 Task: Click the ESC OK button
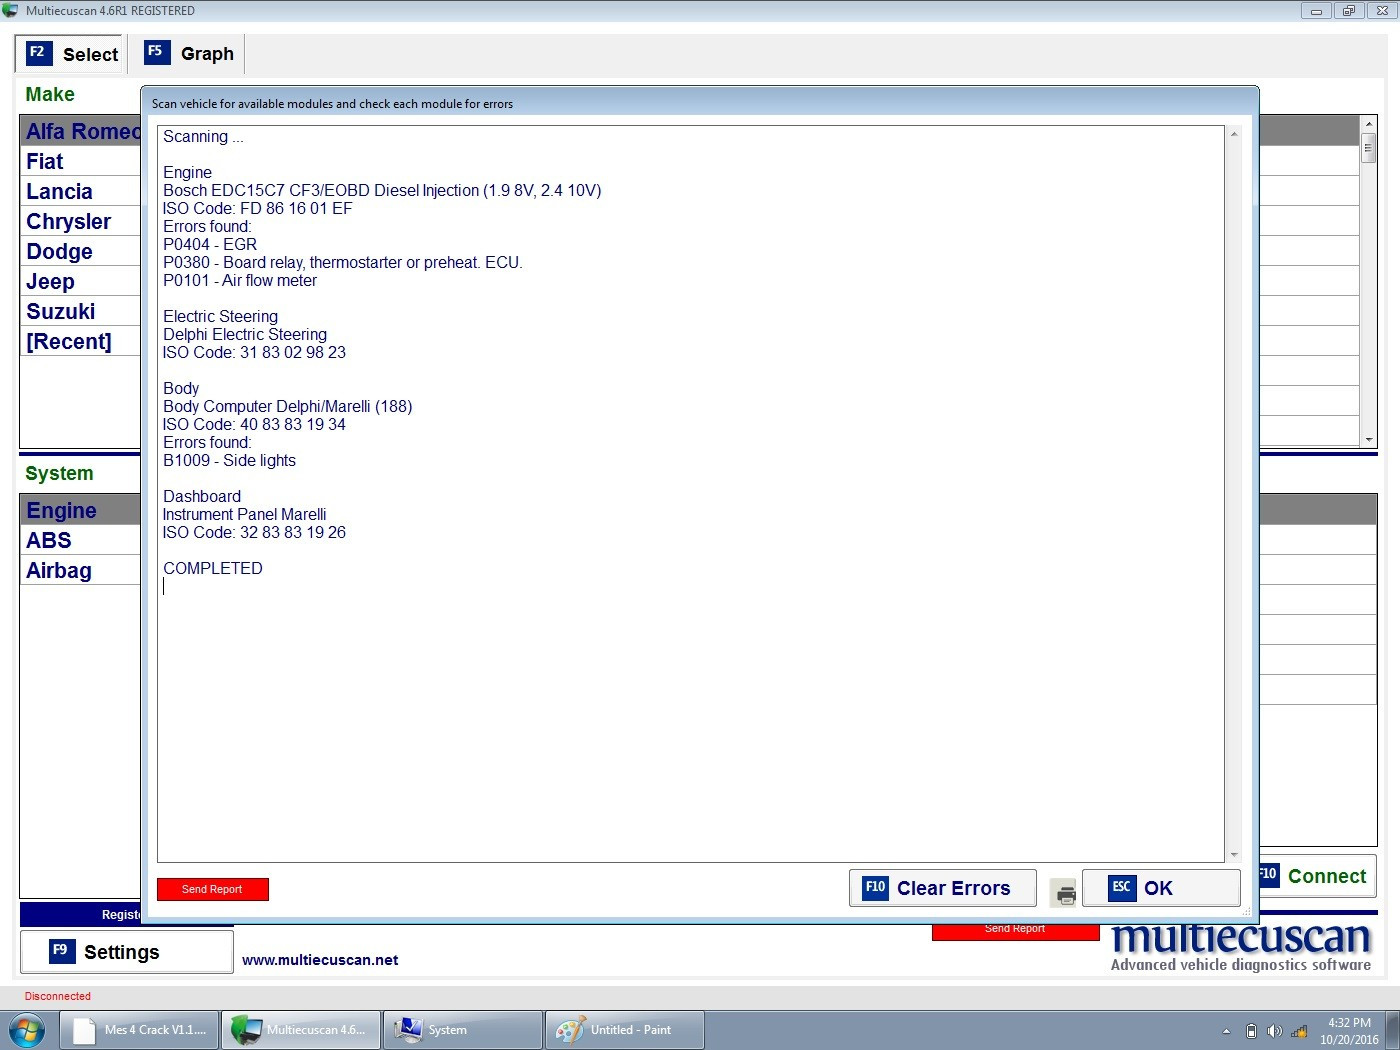(x=1161, y=888)
